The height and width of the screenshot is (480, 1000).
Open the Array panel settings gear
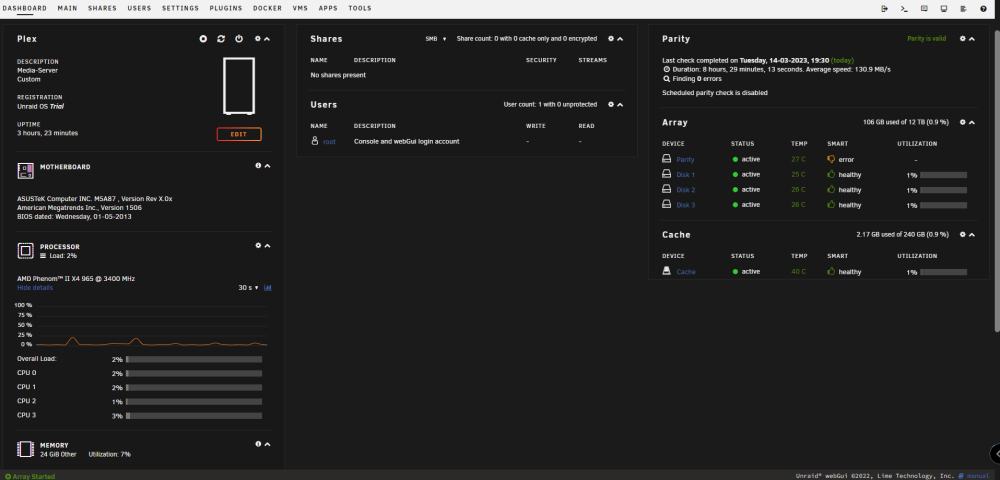coord(962,122)
